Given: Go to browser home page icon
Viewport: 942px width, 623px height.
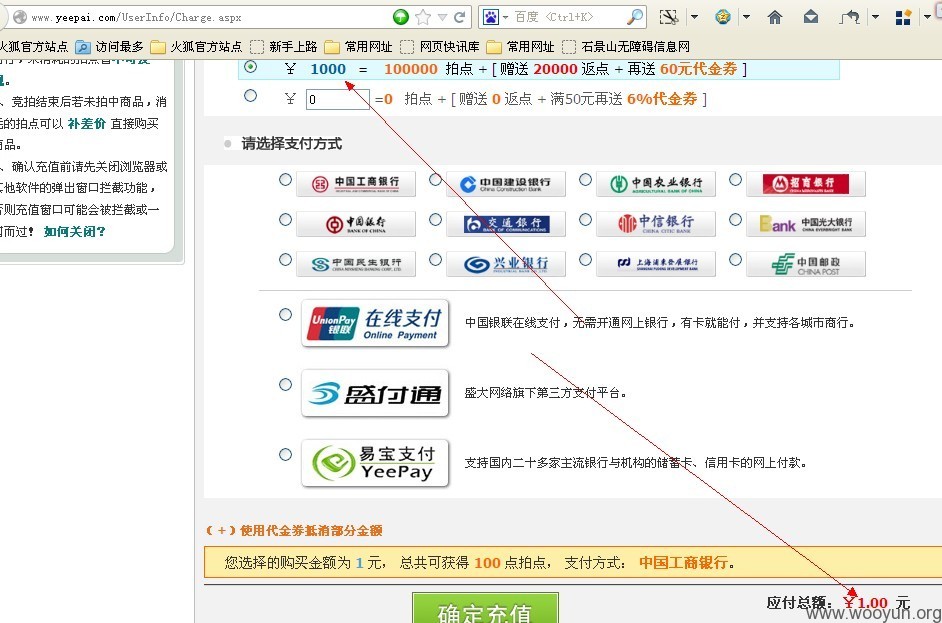Looking at the screenshot, I should pos(775,17).
